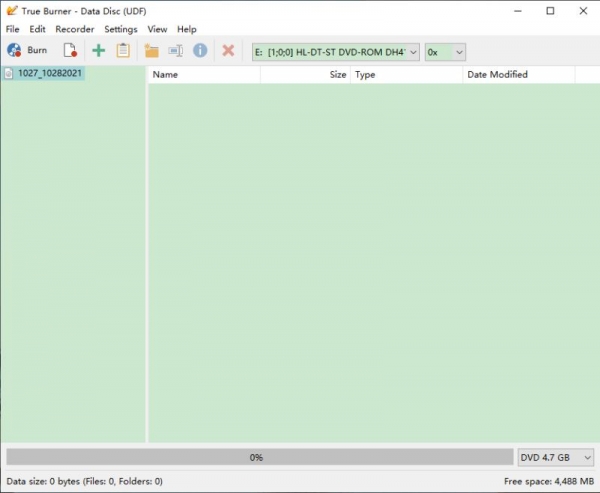600x493 pixels.
Task: Add files using the green plus icon
Action: point(98,50)
